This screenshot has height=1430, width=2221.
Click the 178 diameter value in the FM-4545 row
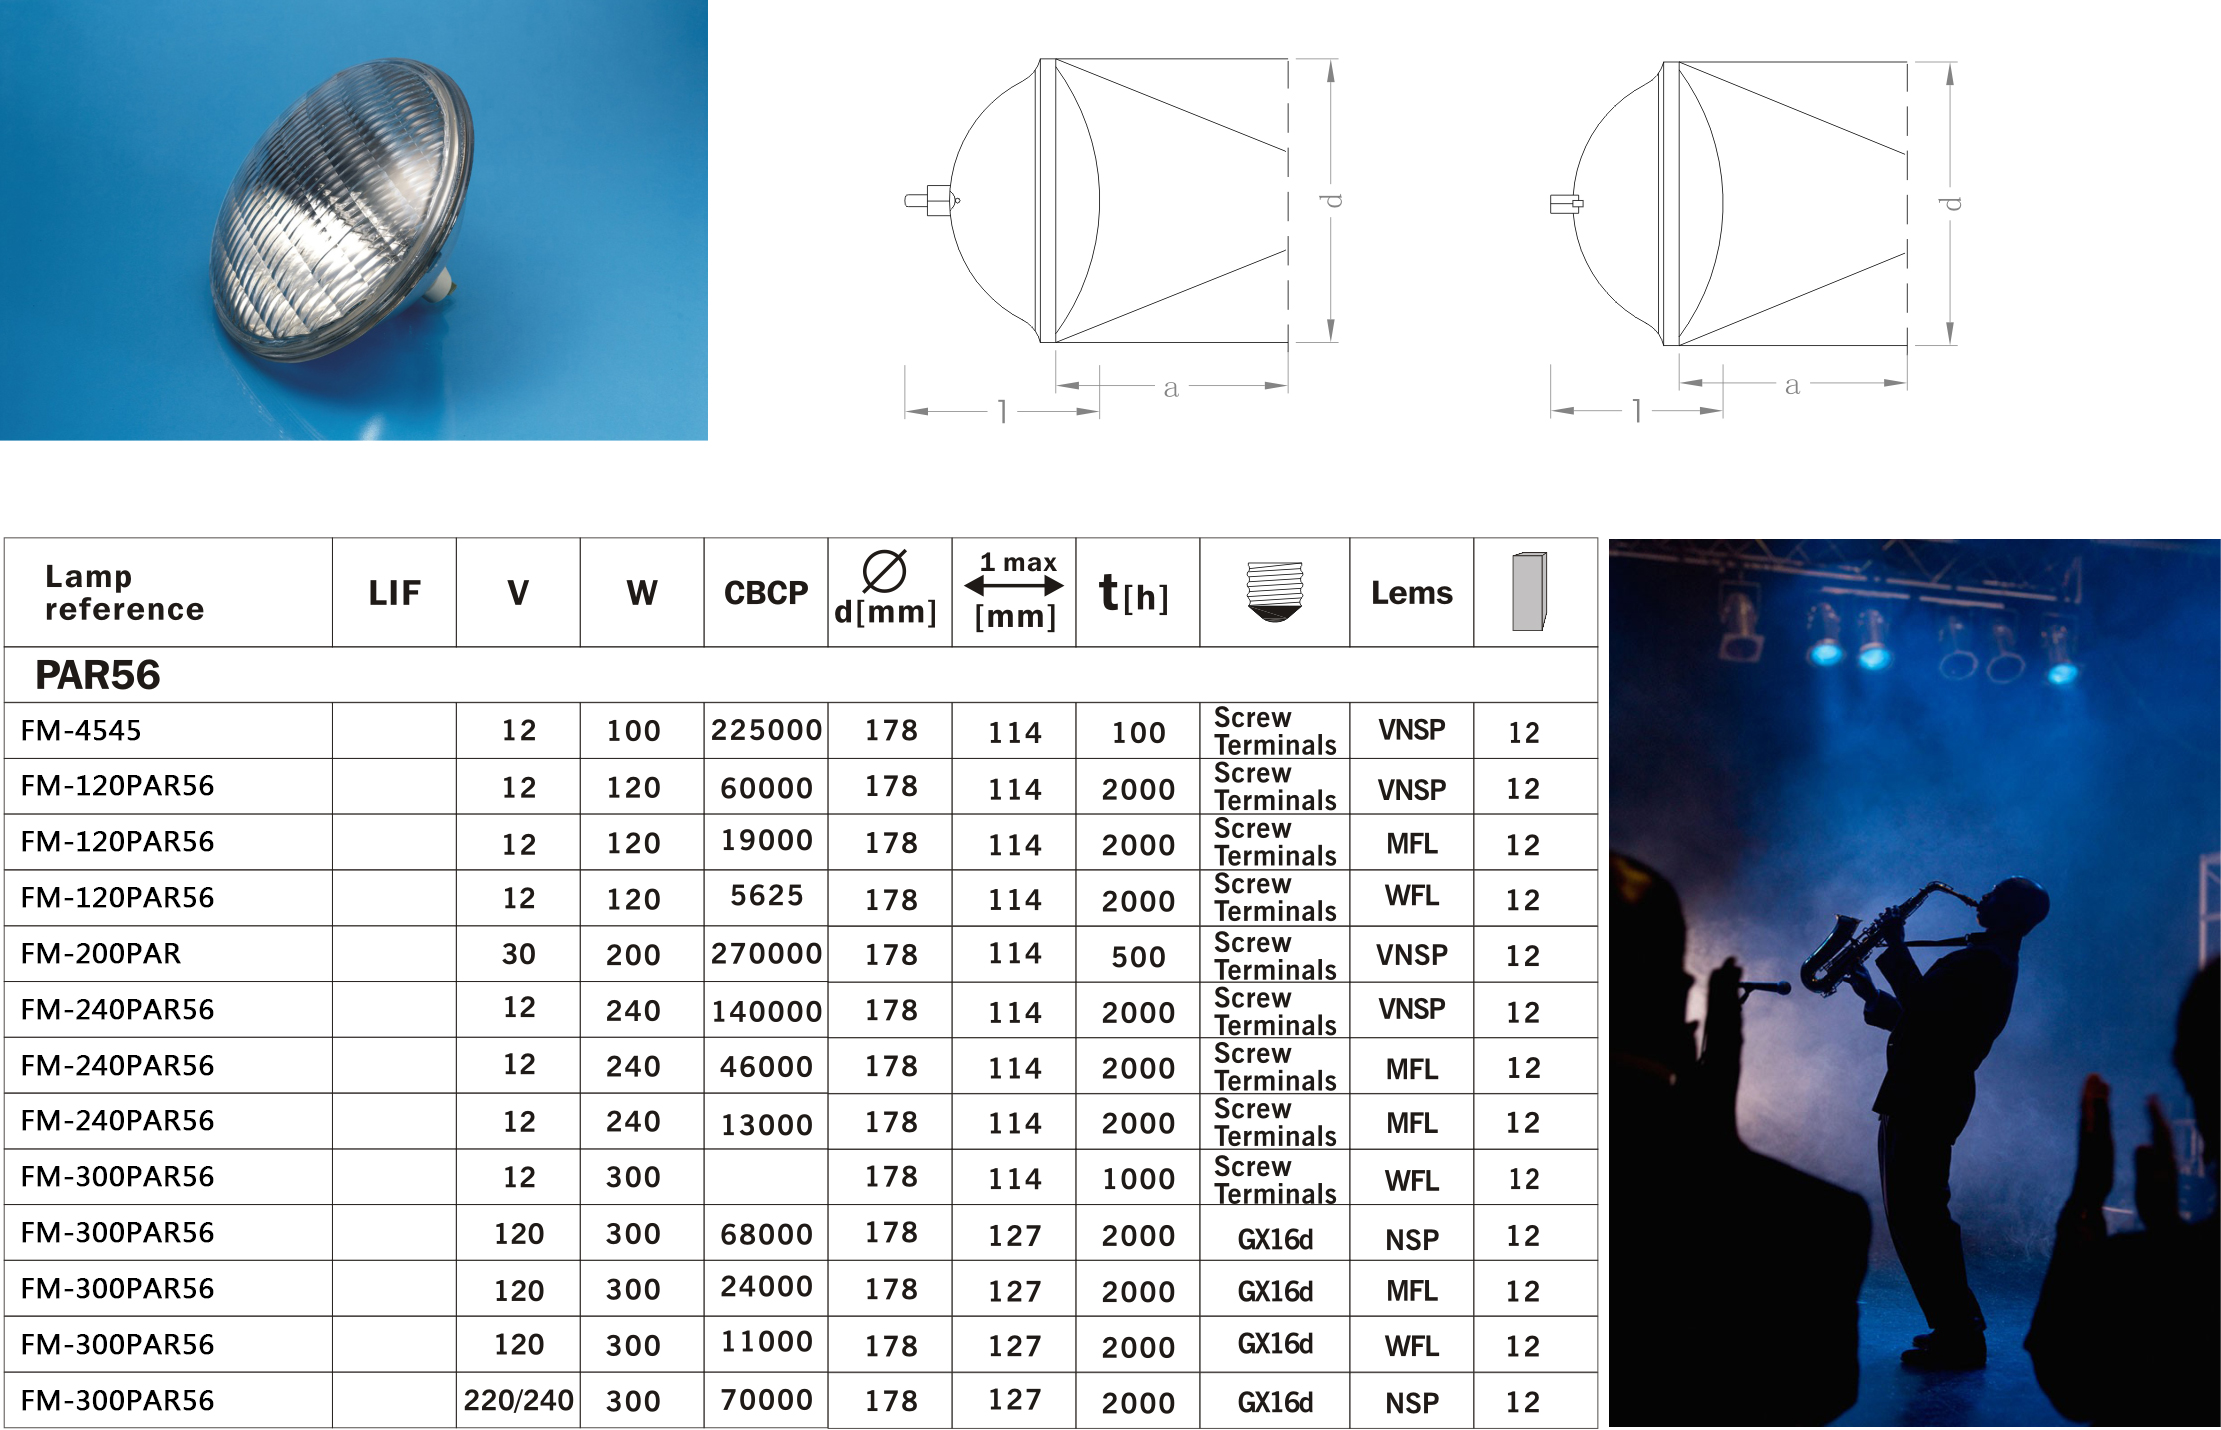click(891, 731)
